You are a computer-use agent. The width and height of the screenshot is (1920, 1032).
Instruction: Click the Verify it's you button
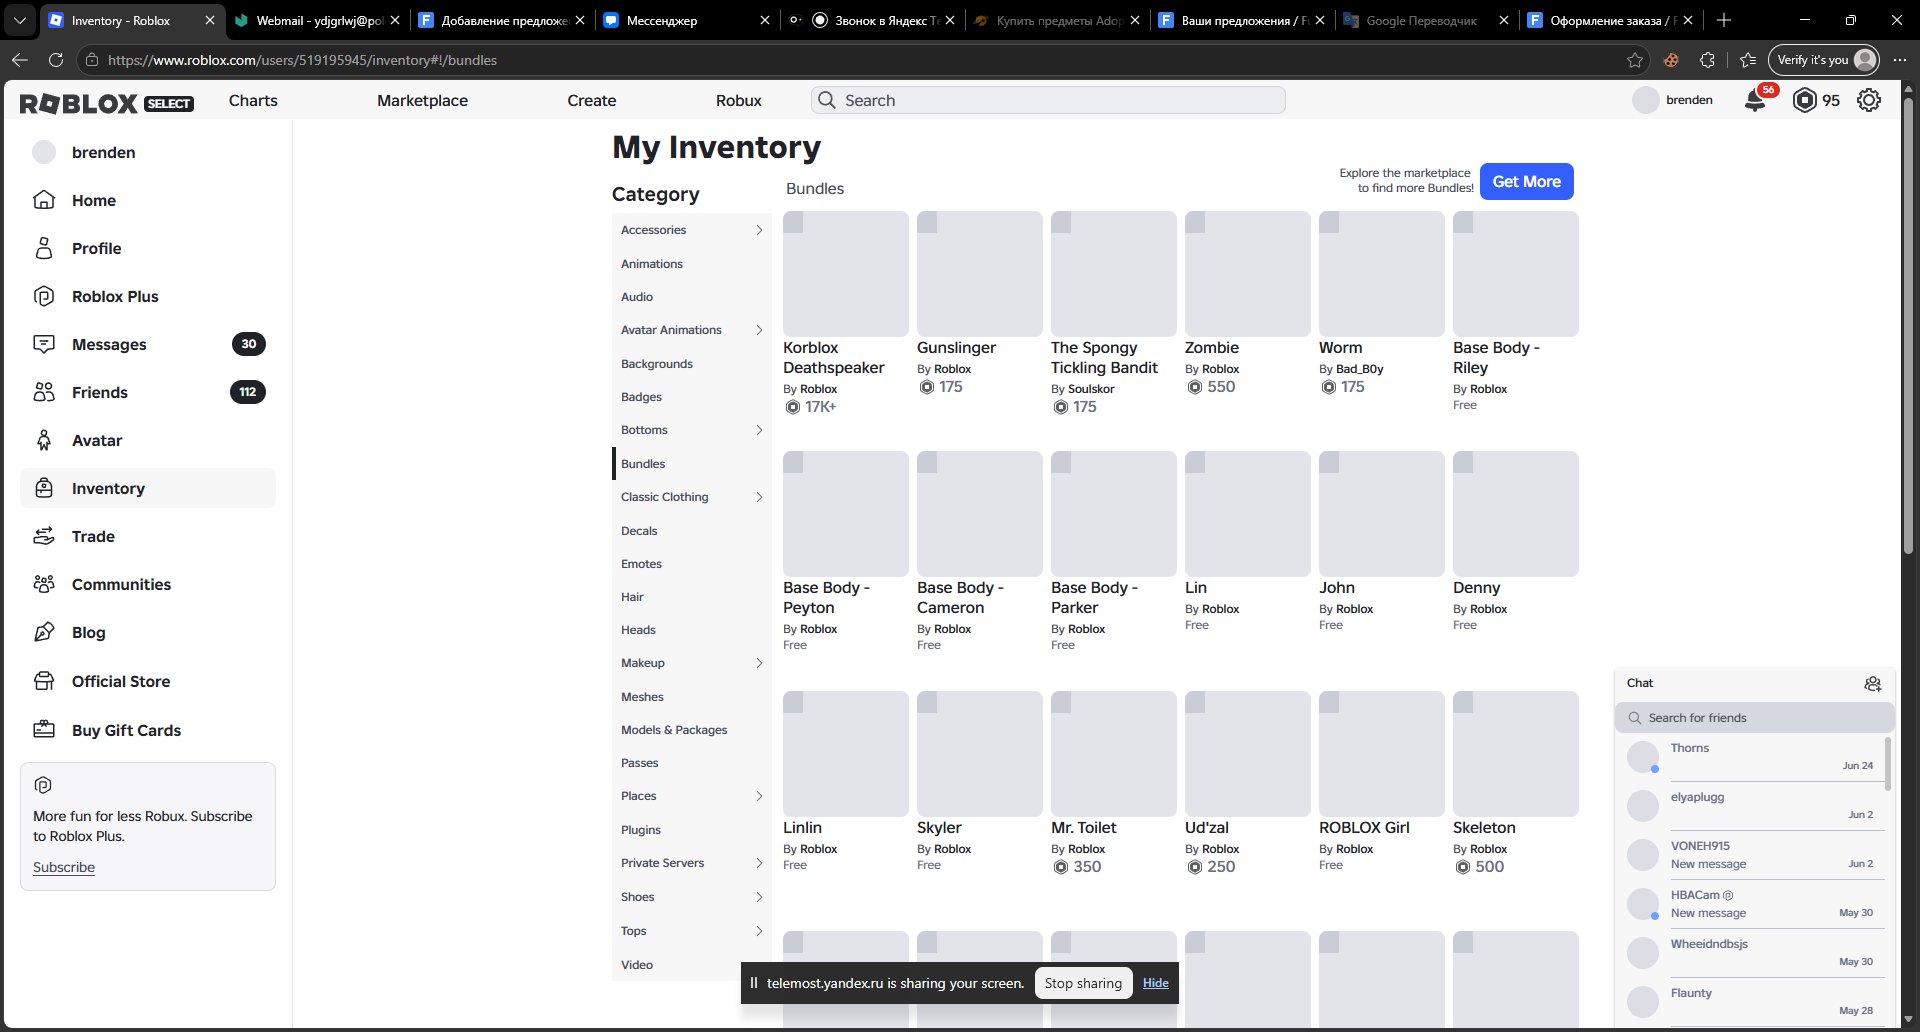[1823, 60]
